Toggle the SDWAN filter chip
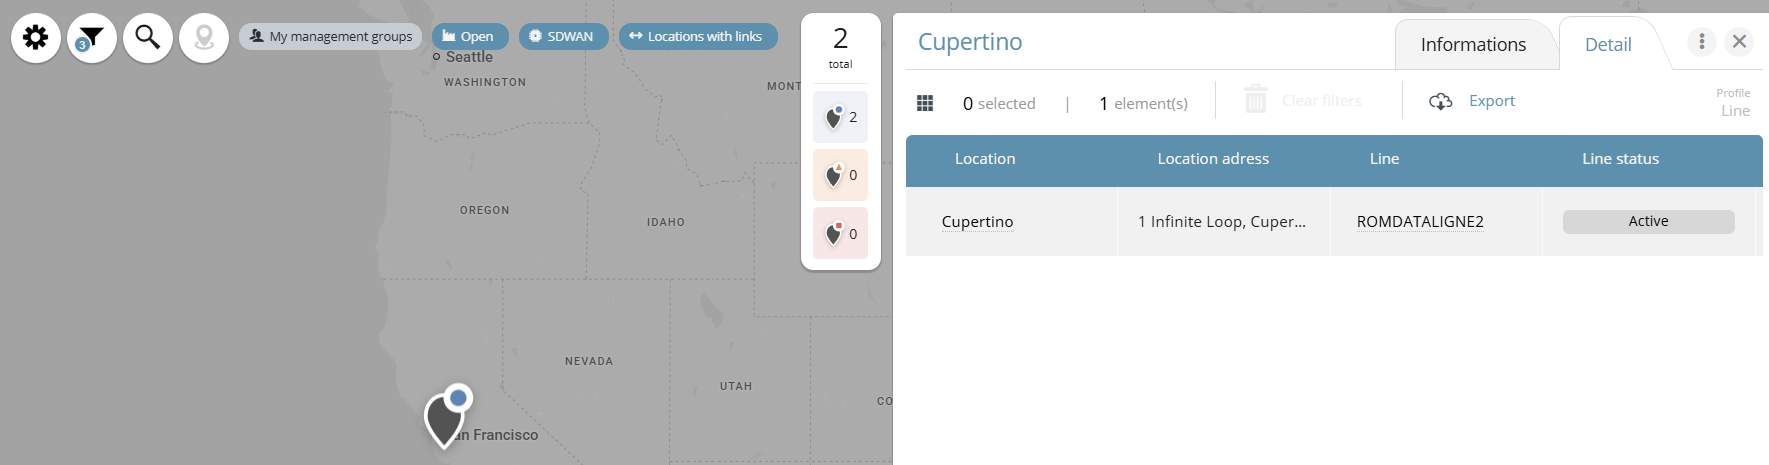 563,37
